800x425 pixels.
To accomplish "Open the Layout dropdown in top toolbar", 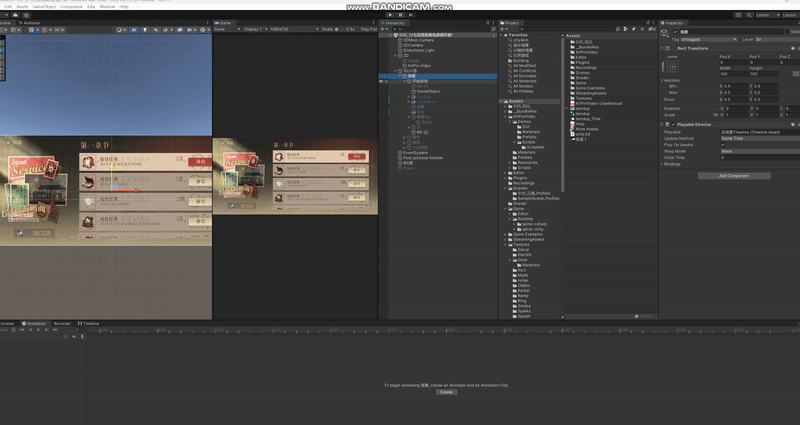I will tap(791, 15).
